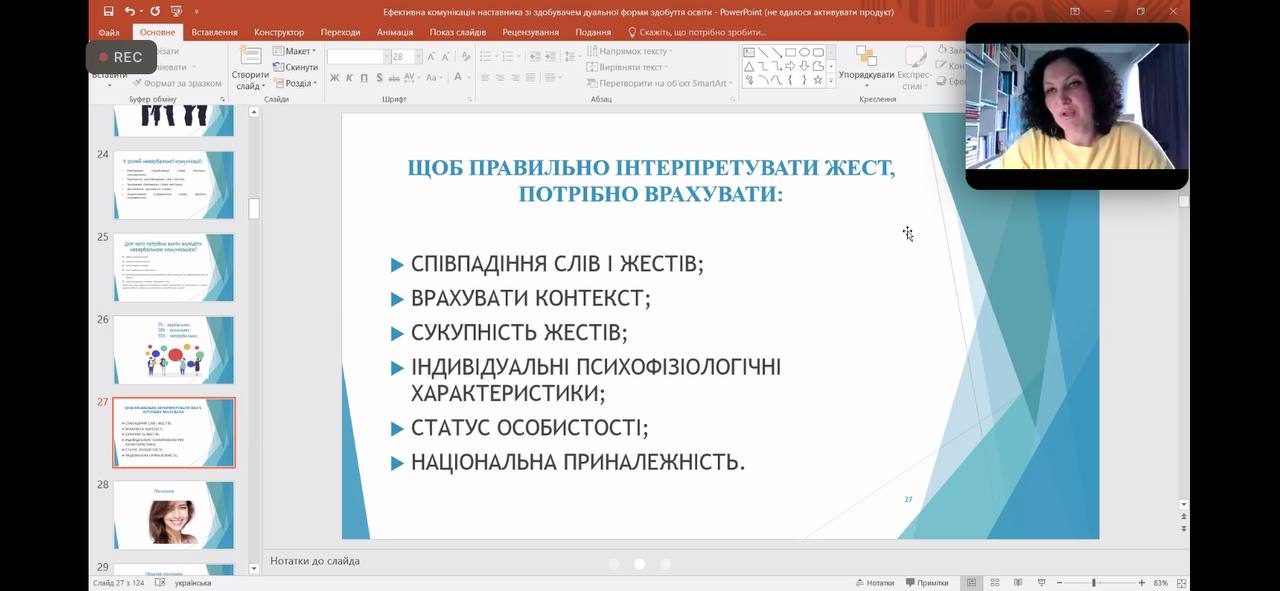Click the zoom slider handle
This screenshot has height=591, width=1280.
click(x=1093, y=583)
